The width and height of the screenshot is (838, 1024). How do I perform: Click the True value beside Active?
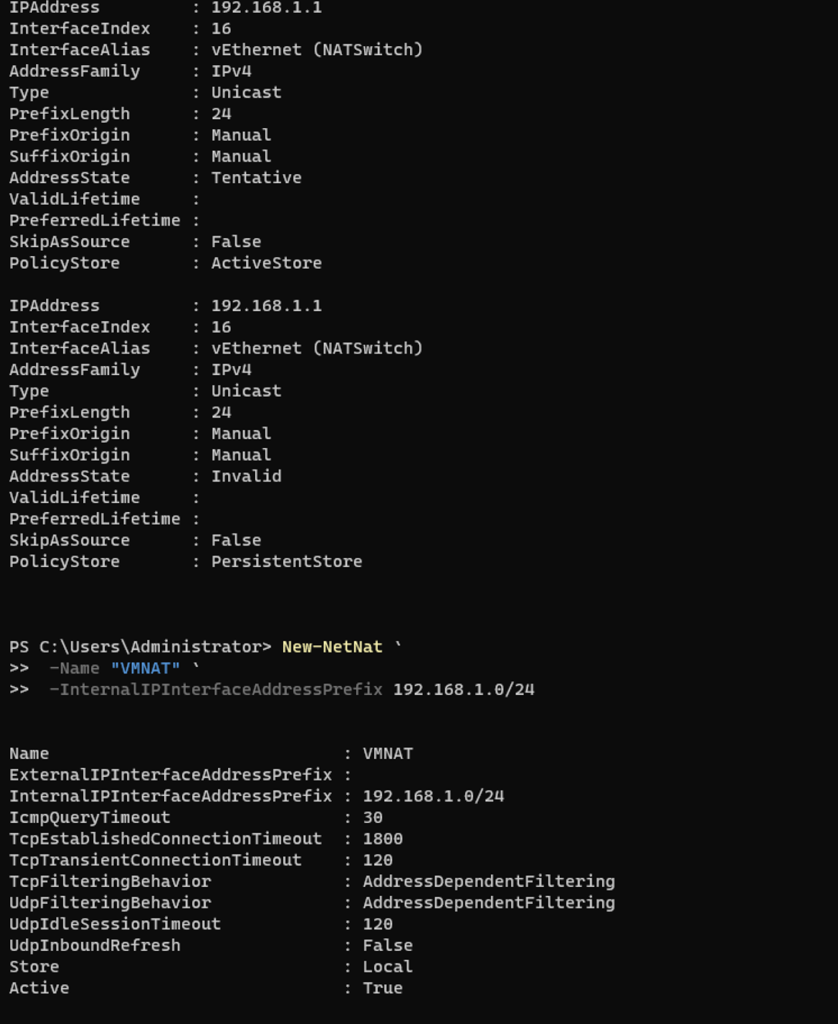tap(383, 988)
